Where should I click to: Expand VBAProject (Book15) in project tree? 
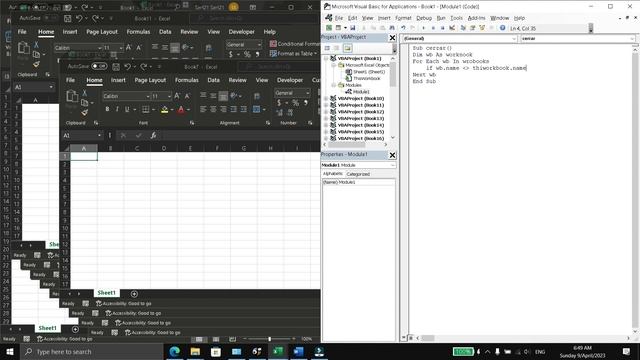click(326, 132)
